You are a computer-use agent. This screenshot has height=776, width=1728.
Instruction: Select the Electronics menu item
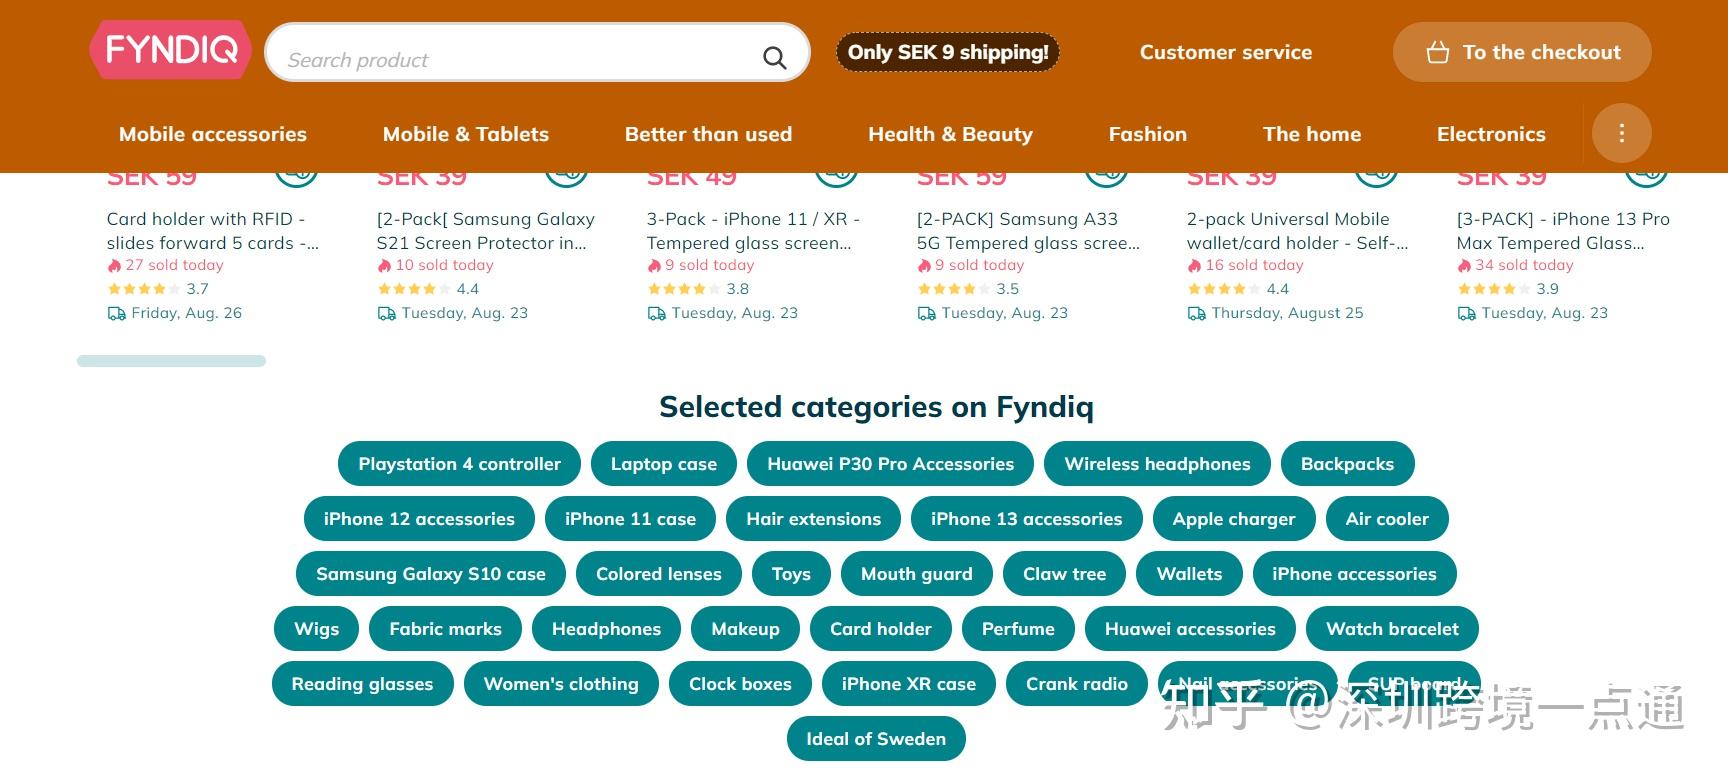(x=1491, y=134)
